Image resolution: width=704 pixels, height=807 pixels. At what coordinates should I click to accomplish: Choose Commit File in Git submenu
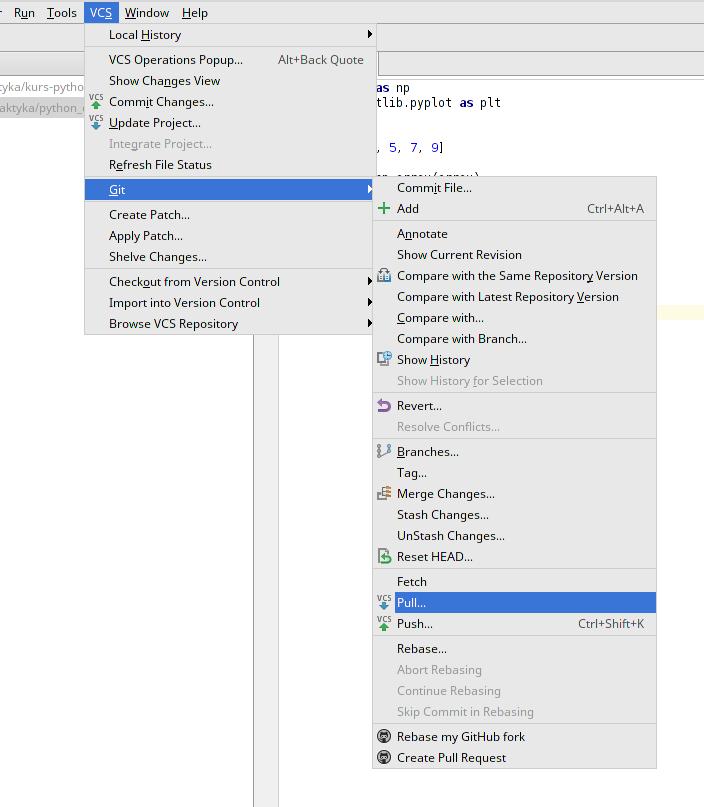[x=514, y=188]
